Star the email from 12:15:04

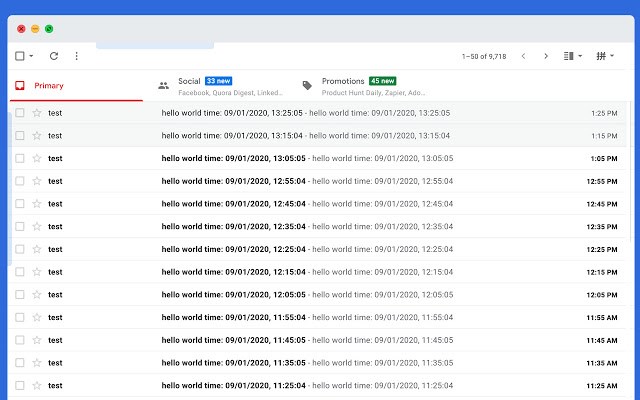click(37, 272)
